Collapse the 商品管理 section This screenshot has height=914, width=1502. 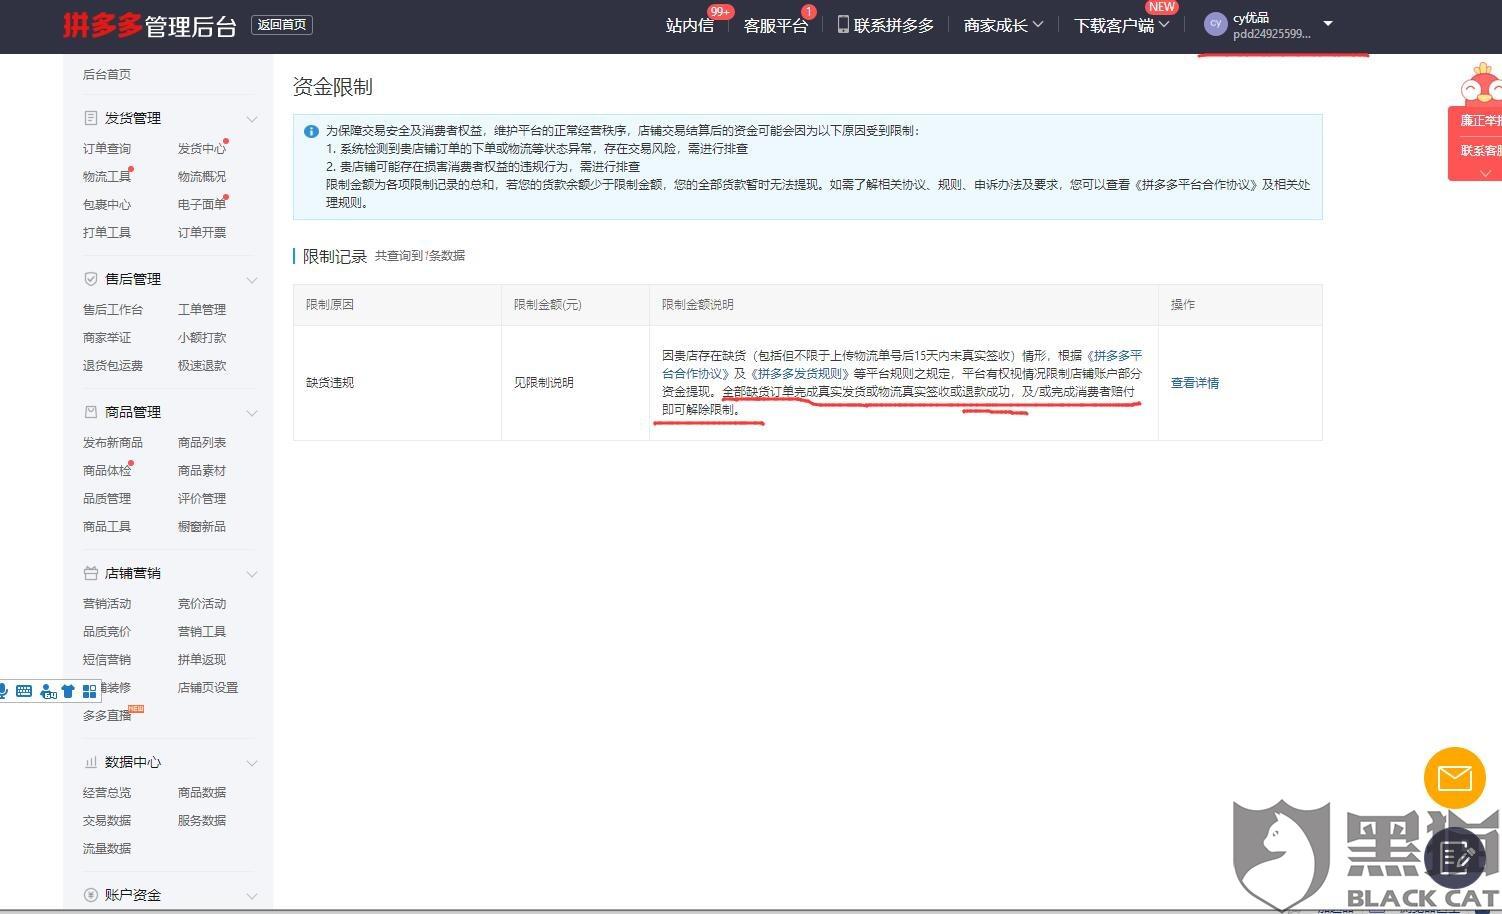252,413
